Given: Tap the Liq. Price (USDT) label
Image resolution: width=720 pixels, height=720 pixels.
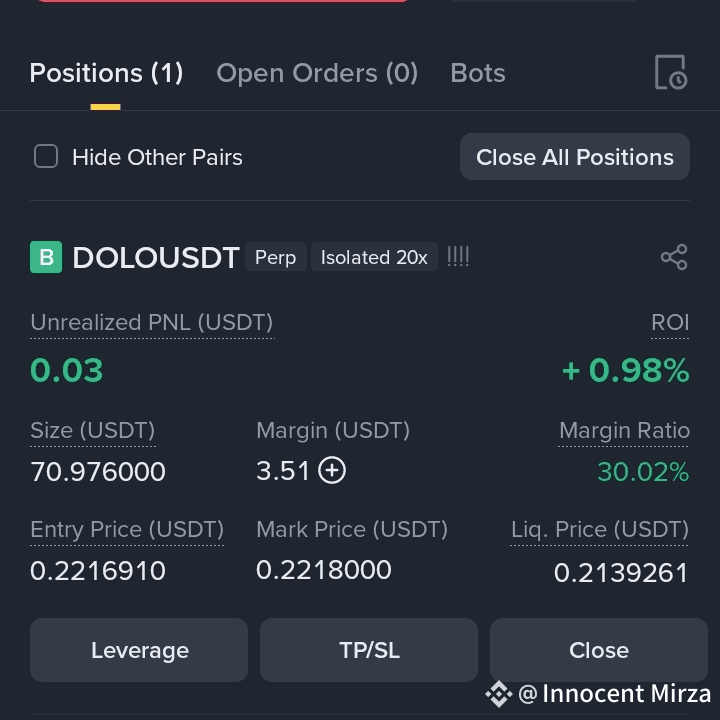Looking at the screenshot, I should point(600,529).
